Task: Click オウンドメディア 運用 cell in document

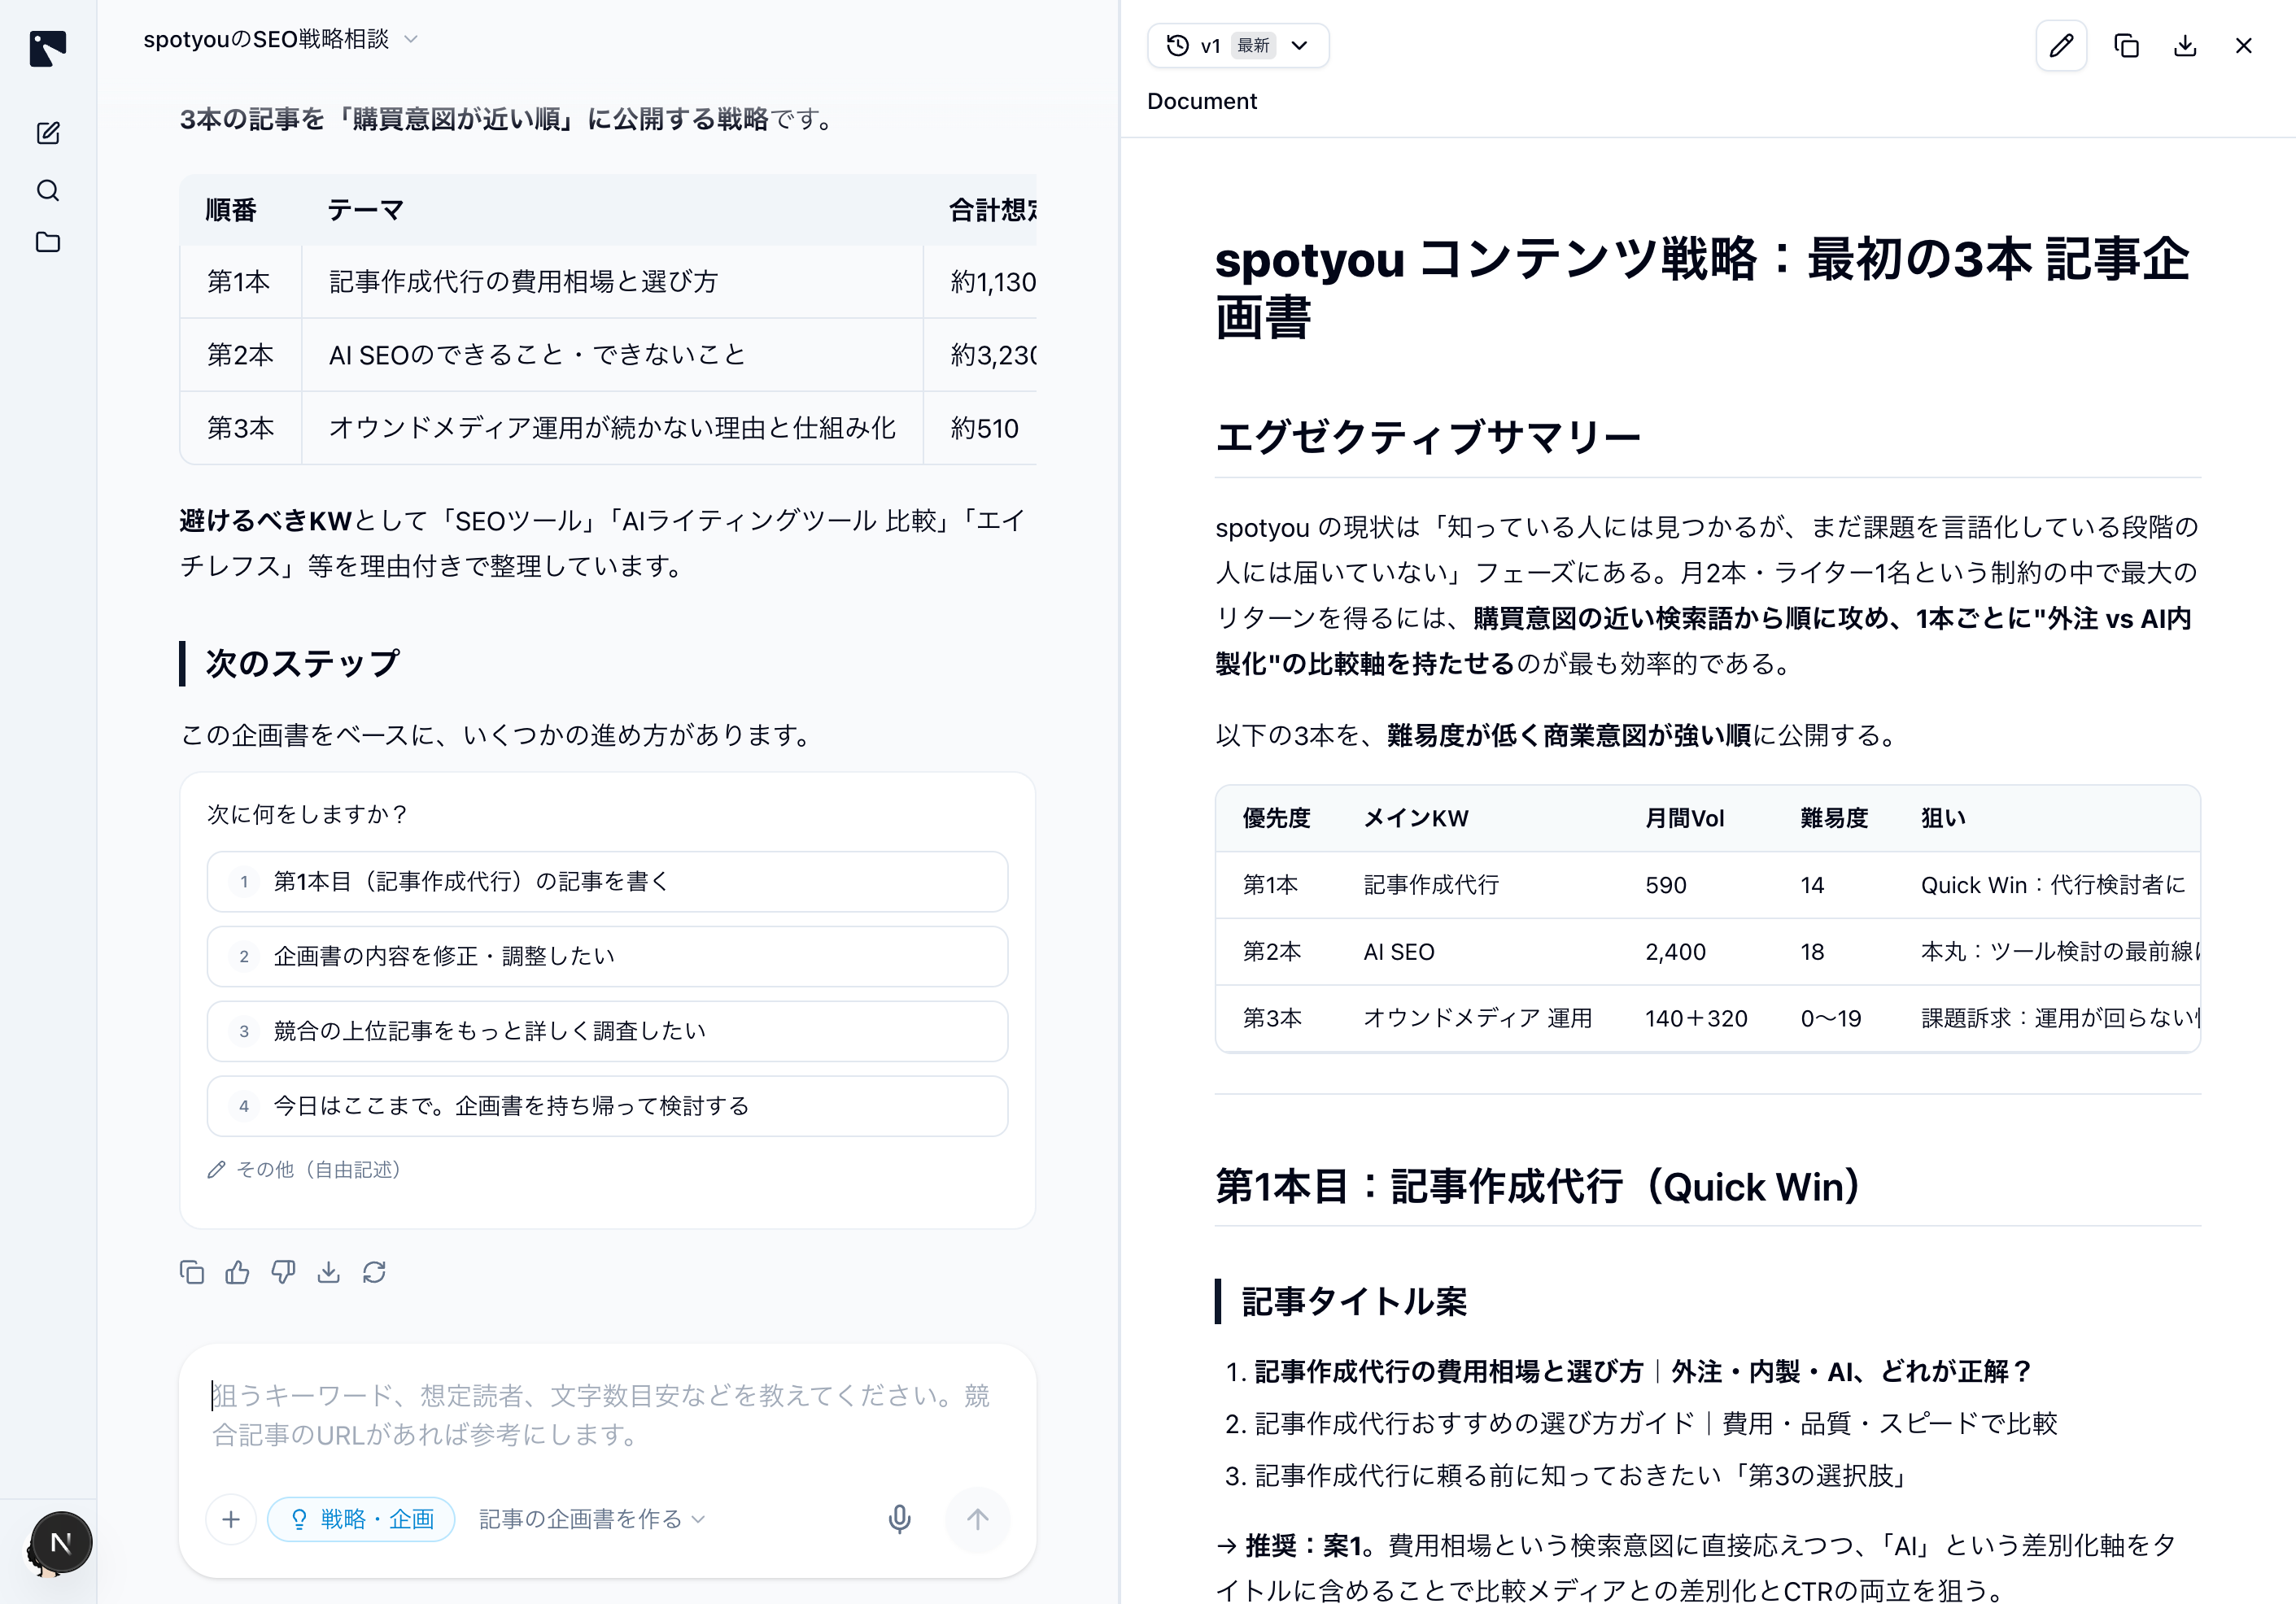Action: [x=1477, y=1018]
